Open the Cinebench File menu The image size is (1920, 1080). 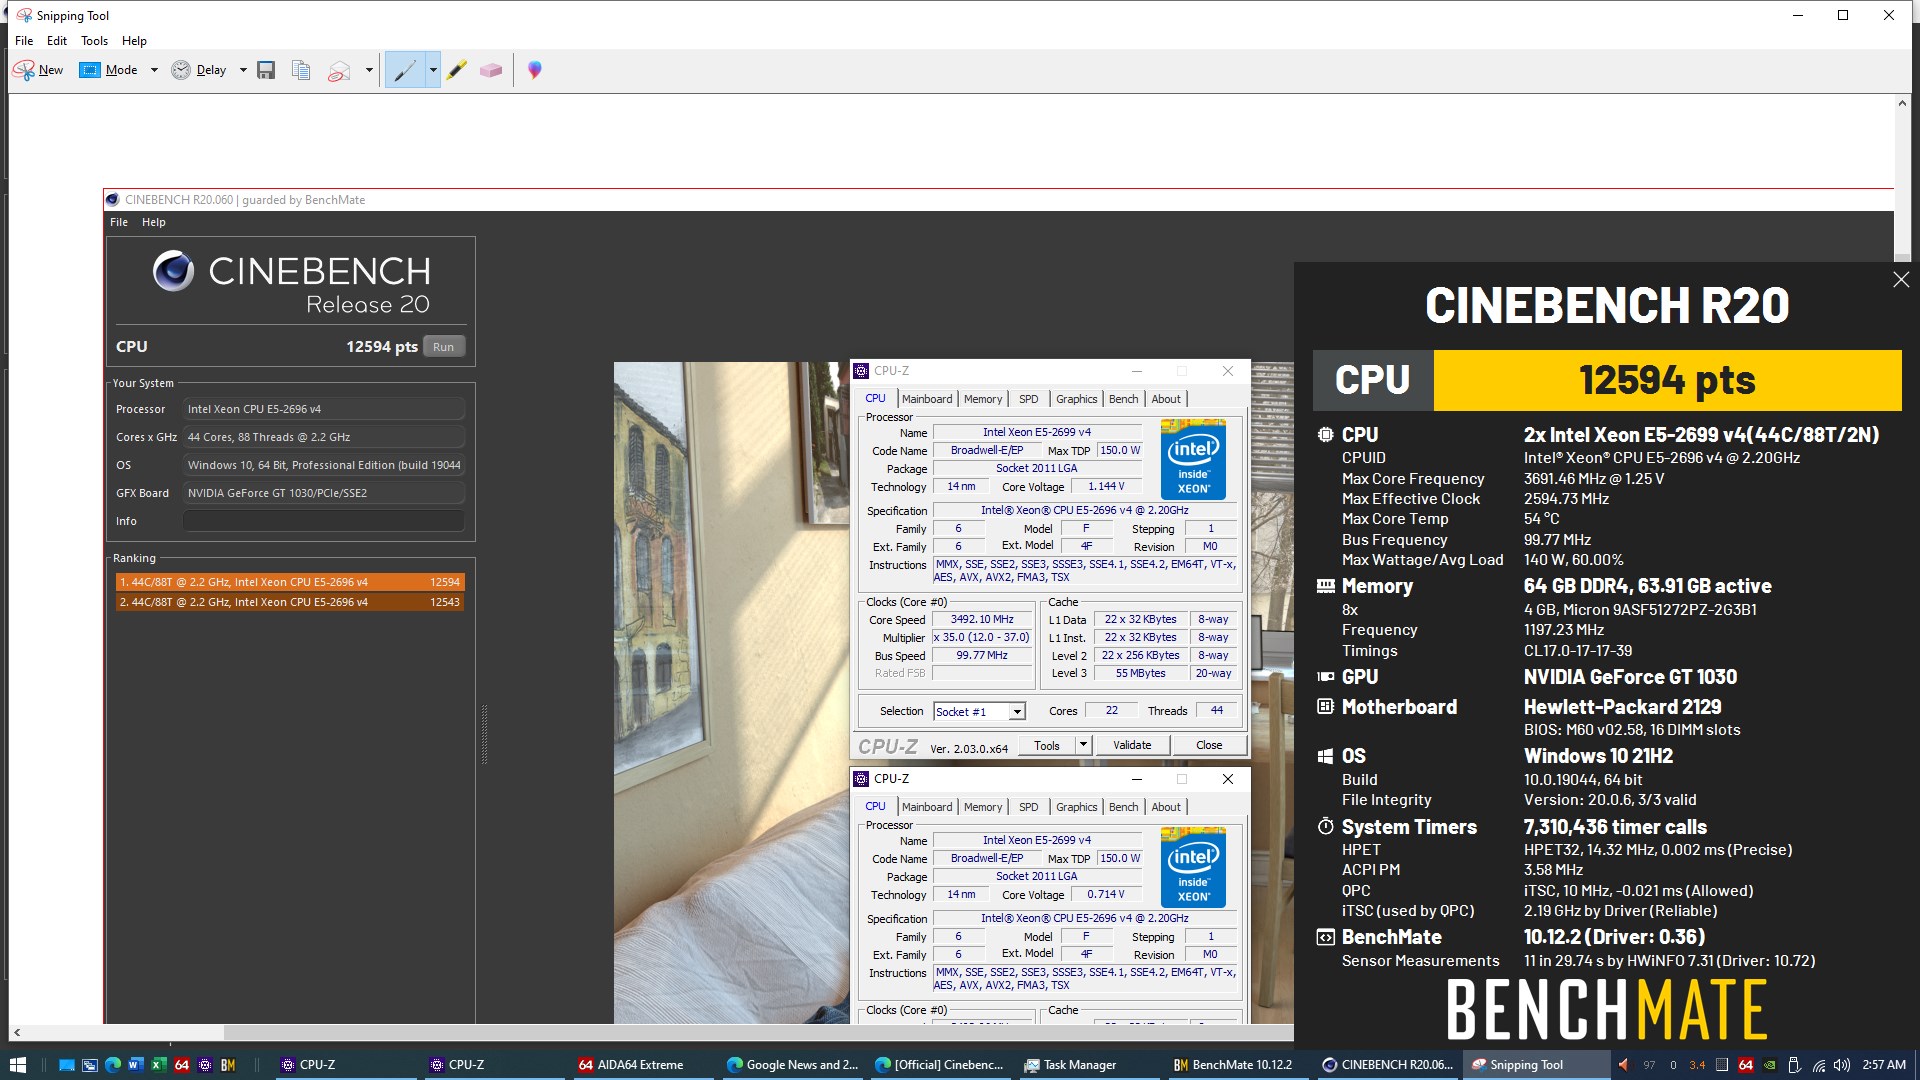(119, 222)
